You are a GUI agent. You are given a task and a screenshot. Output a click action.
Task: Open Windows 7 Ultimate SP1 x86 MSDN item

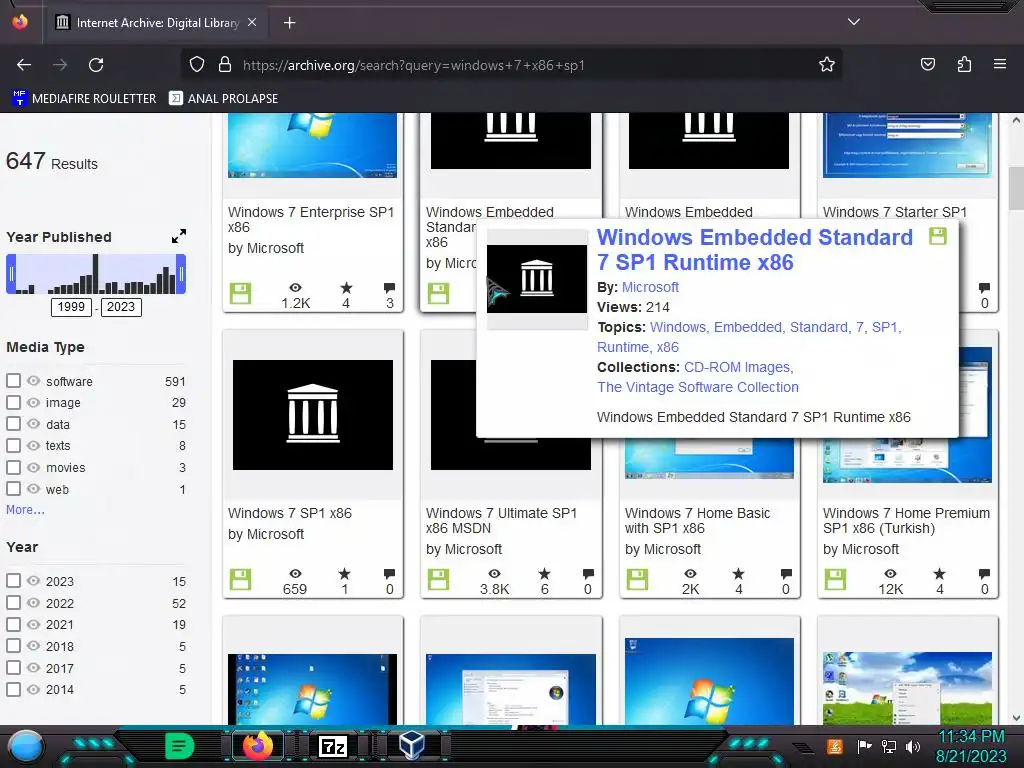click(502, 520)
